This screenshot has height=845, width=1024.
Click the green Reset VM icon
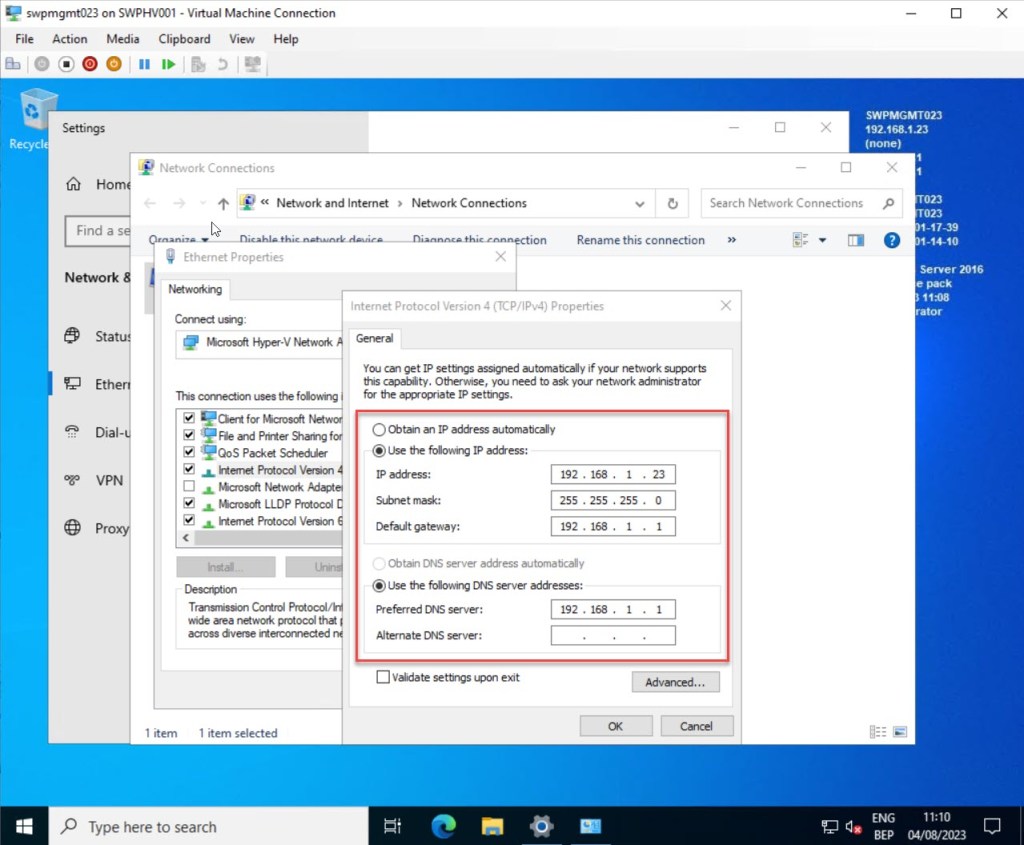pos(168,64)
